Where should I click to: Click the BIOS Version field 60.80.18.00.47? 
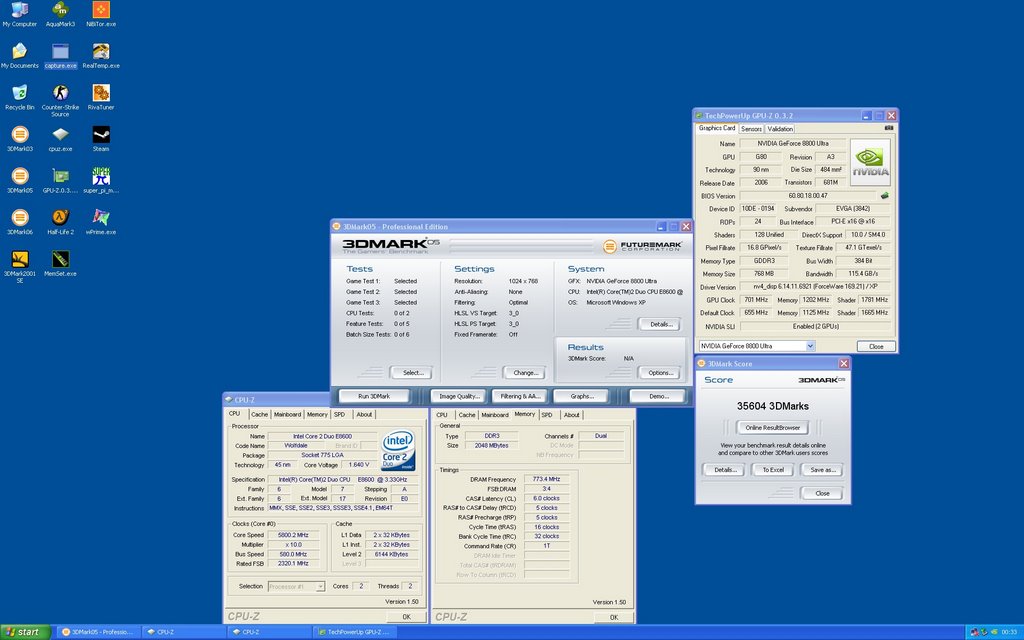coord(808,195)
